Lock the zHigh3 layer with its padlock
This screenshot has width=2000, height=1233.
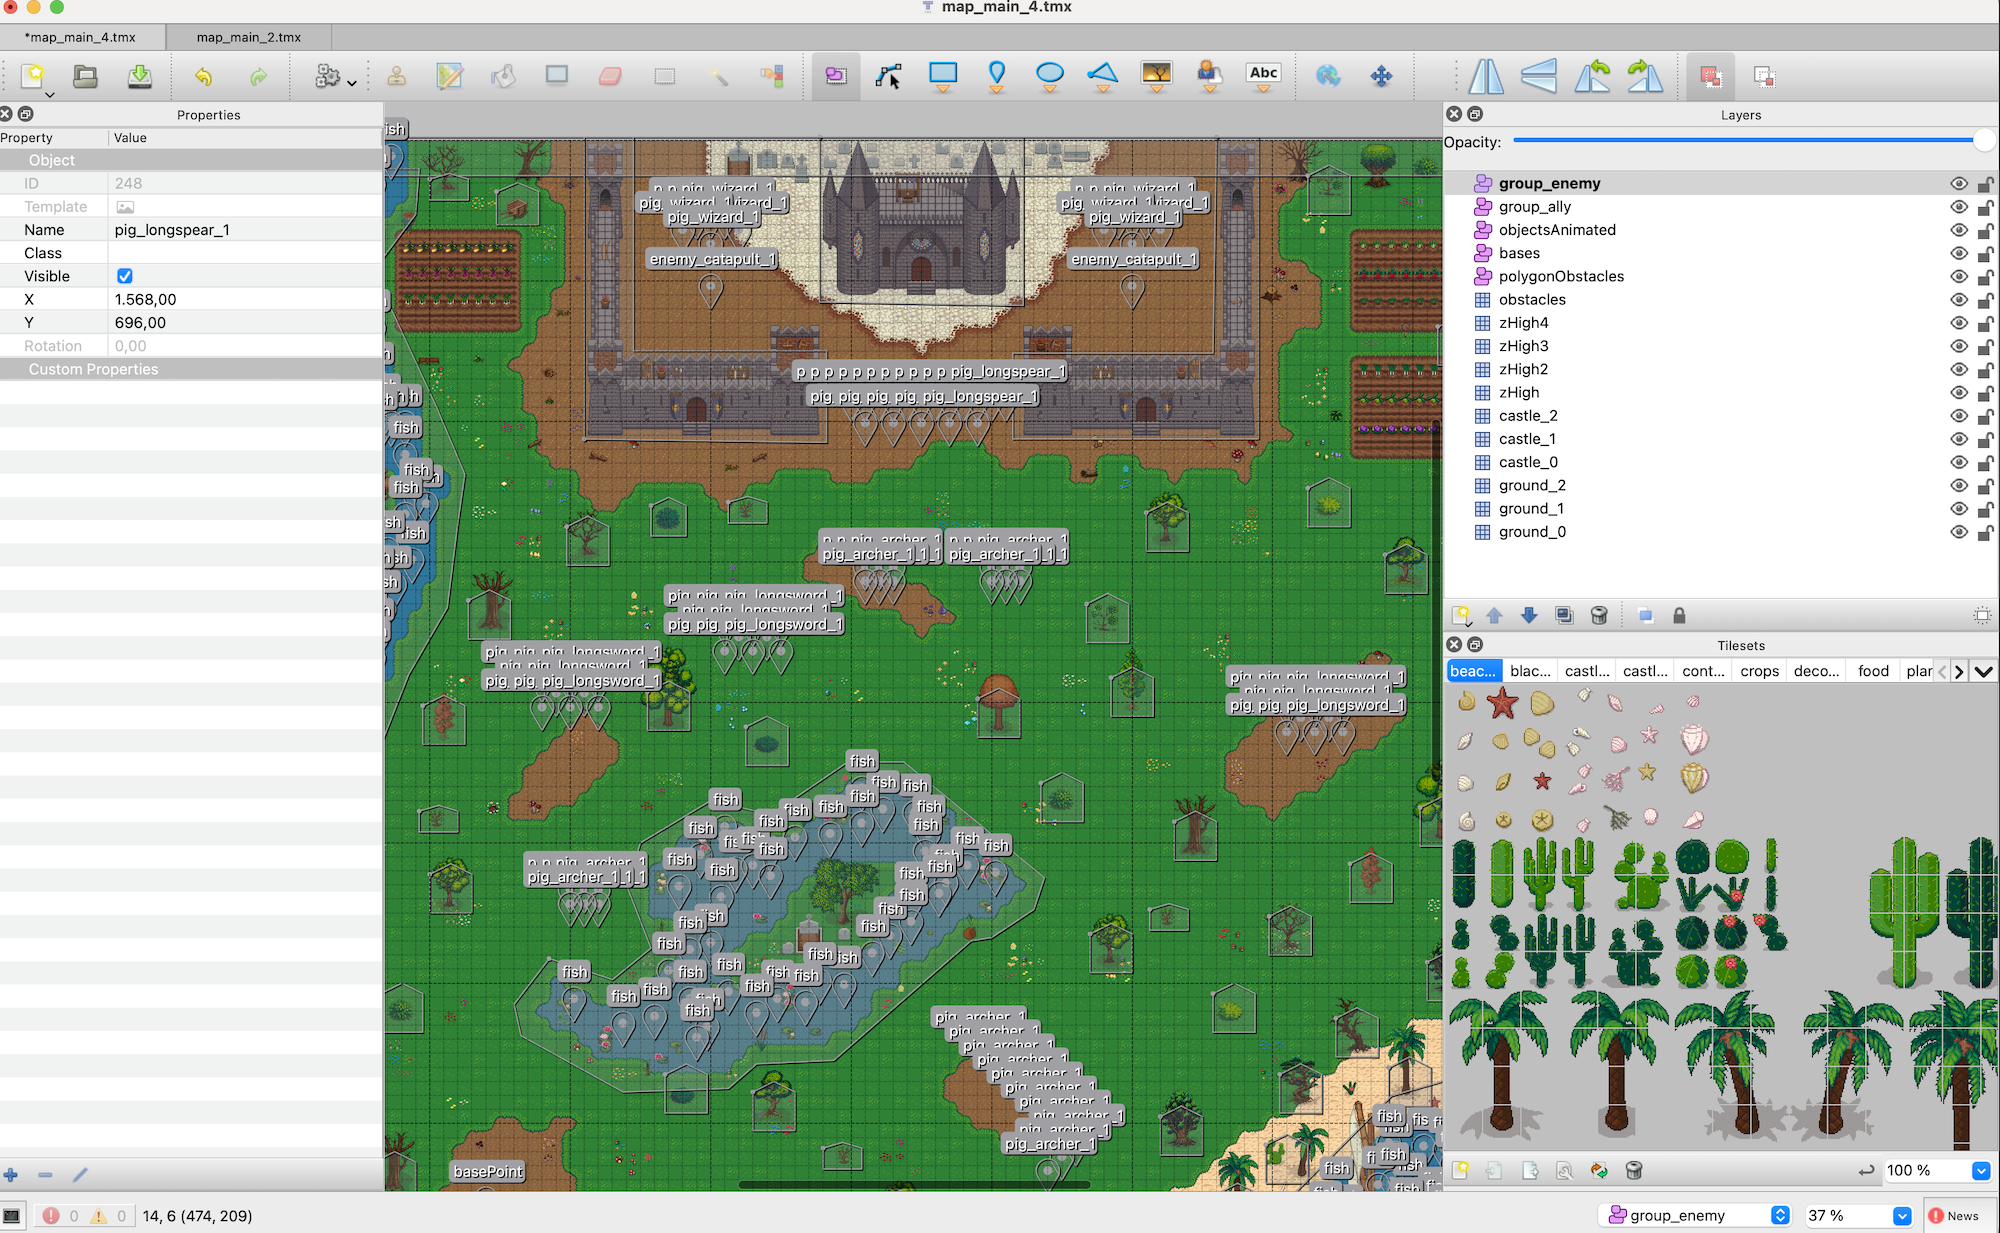coord(1985,346)
